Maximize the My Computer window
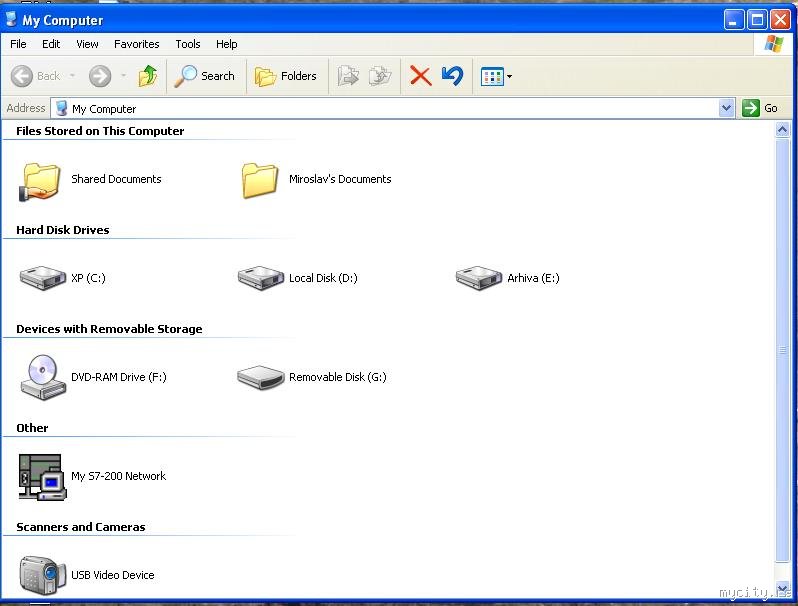The width and height of the screenshot is (798, 606). click(757, 20)
